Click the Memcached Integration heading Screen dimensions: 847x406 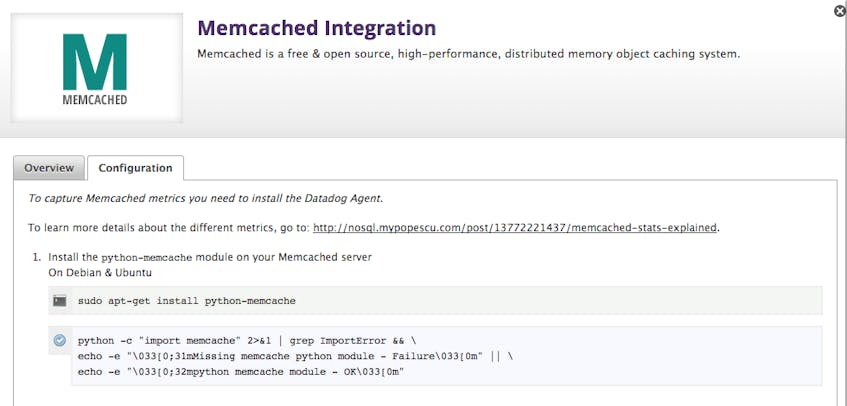pos(317,28)
